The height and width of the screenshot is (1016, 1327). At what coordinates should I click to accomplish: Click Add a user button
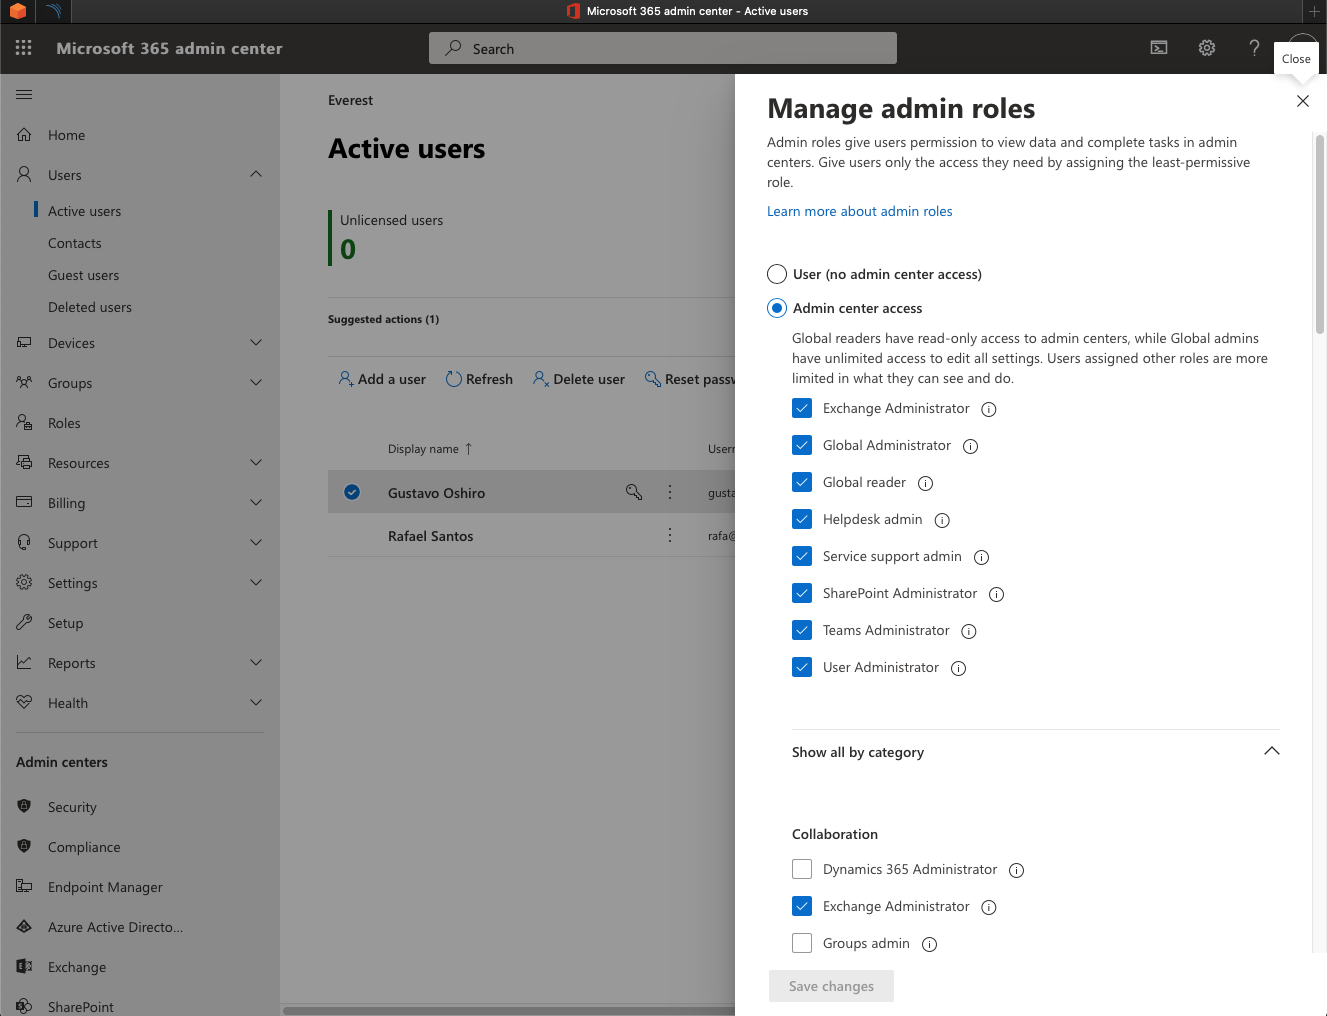[x=382, y=379]
